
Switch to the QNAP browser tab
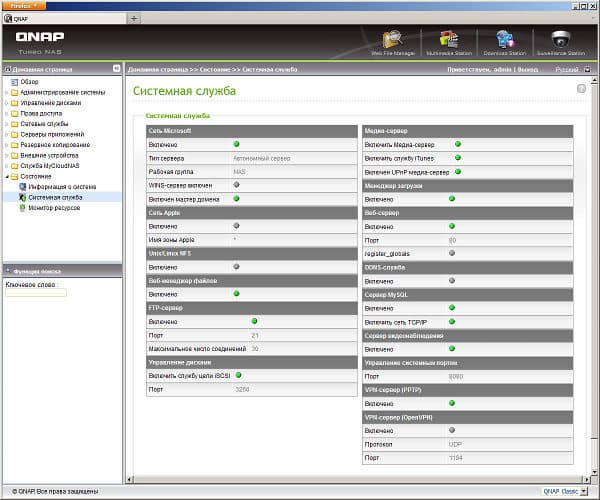pyautogui.click(x=64, y=18)
